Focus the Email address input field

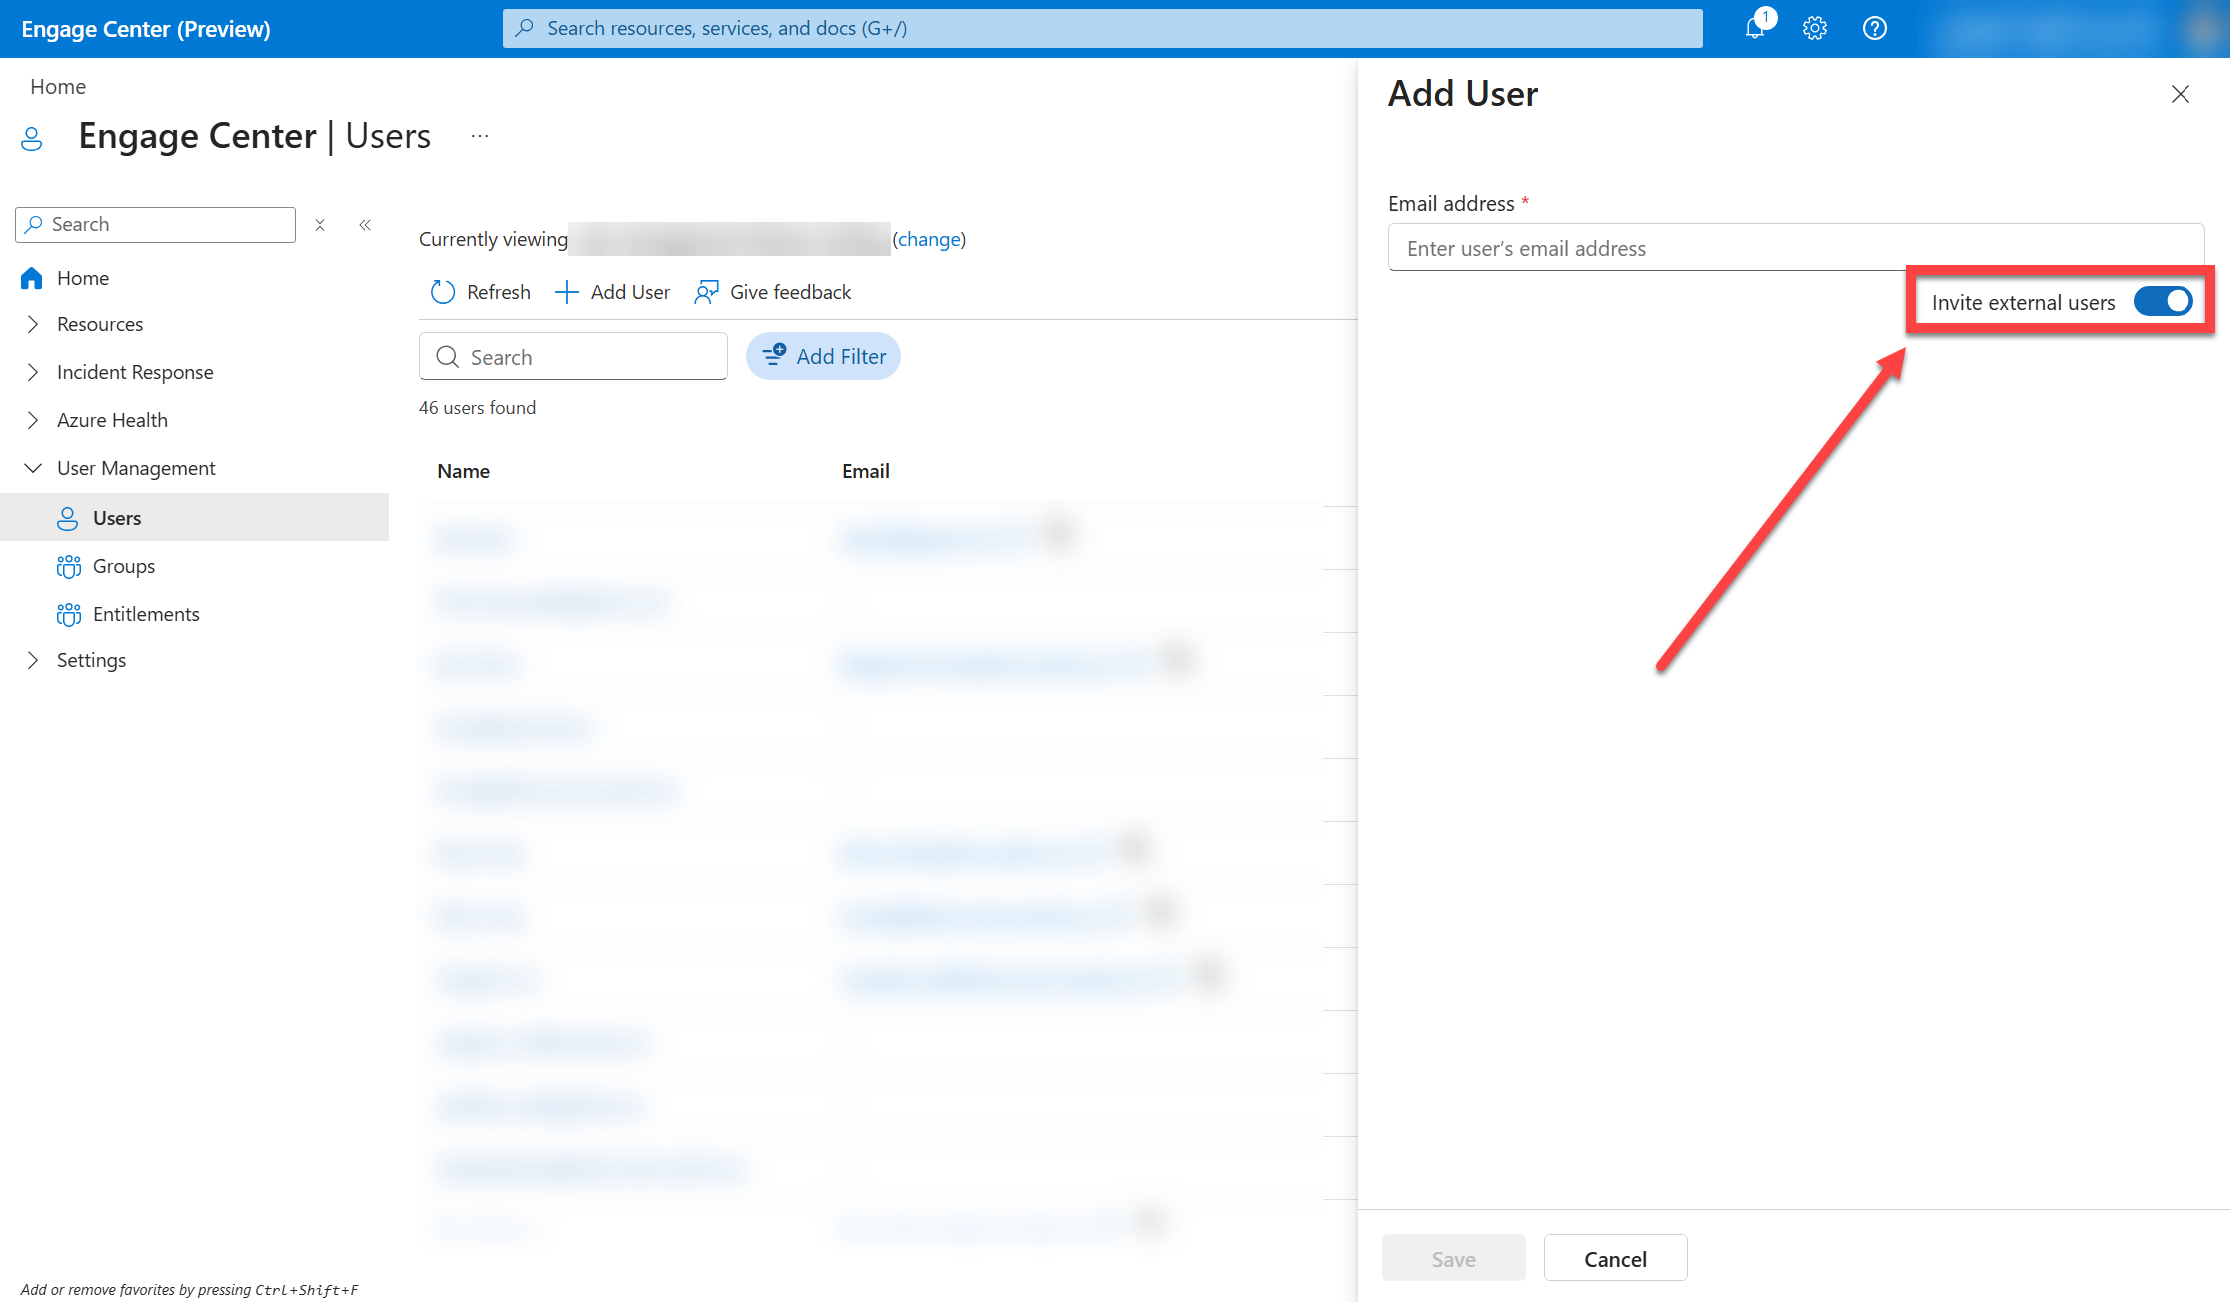point(1796,248)
